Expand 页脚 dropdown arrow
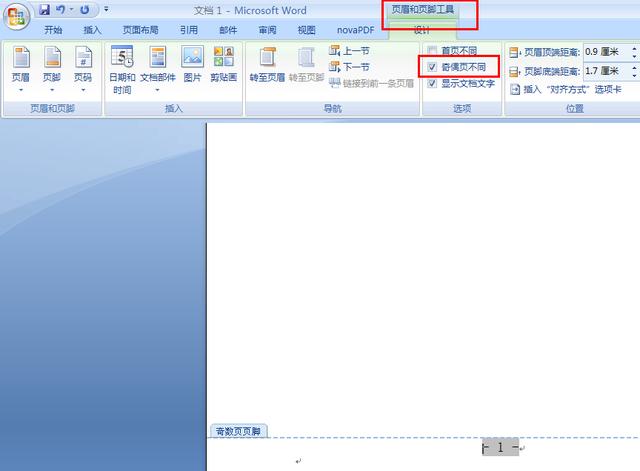Screen dimensions: 640x471 (x=52, y=90)
